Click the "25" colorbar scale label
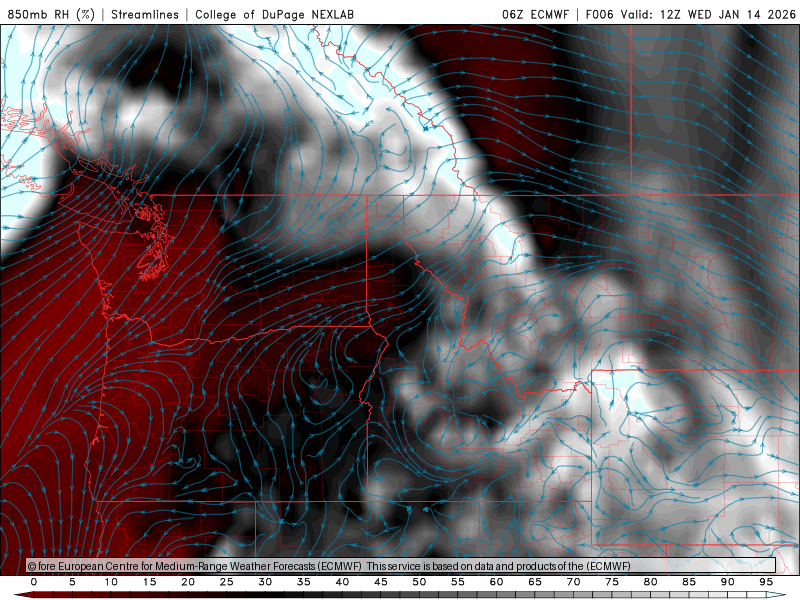This screenshot has height=600, width=800. coord(227,582)
